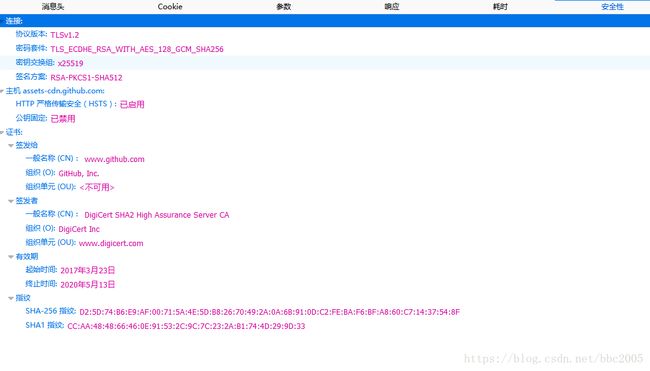
Task: Click the start date 2017年3月23日
Action: tap(87, 270)
